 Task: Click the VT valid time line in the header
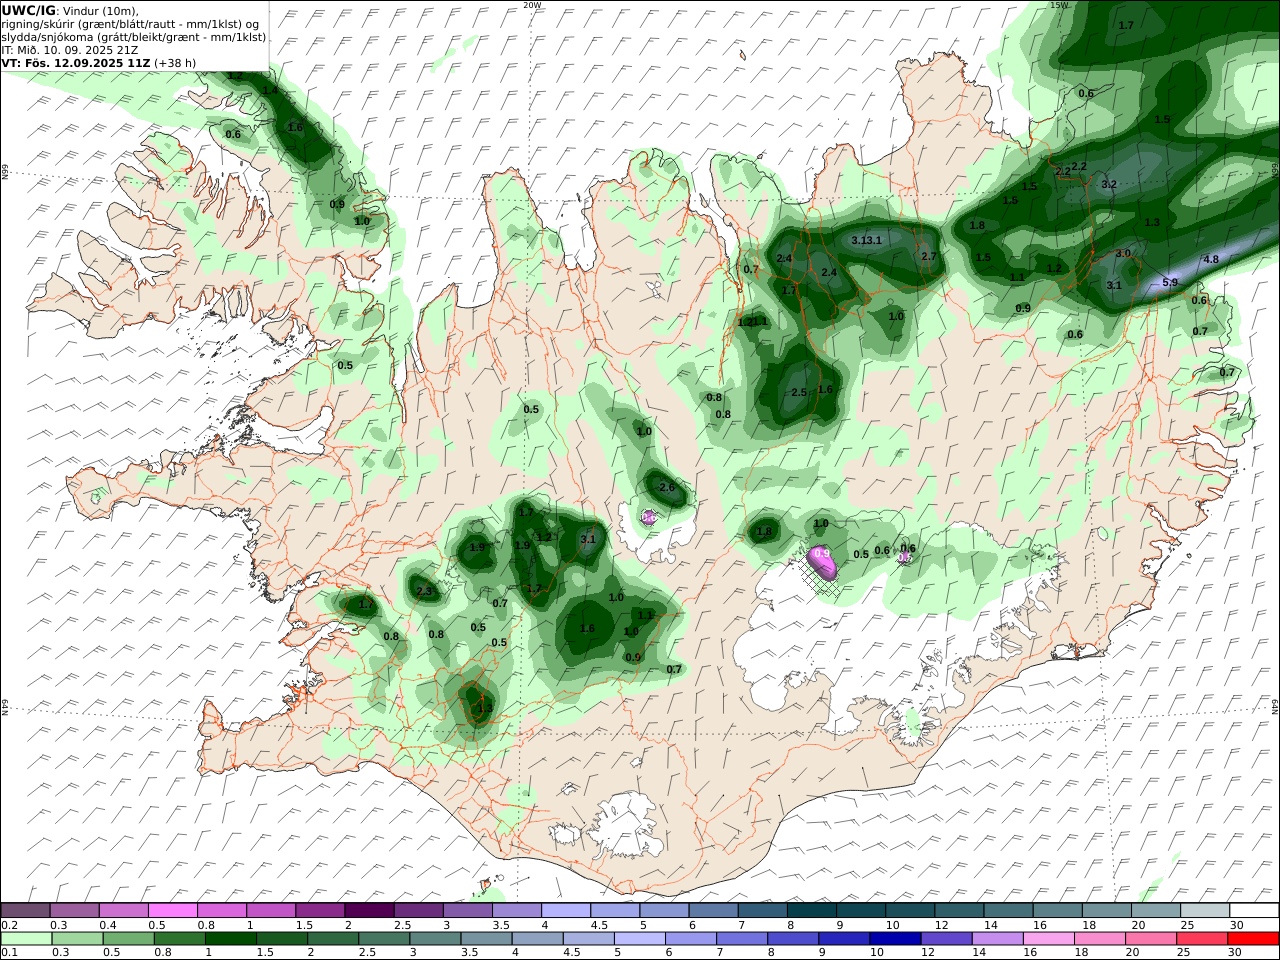(x=99, y=62)
